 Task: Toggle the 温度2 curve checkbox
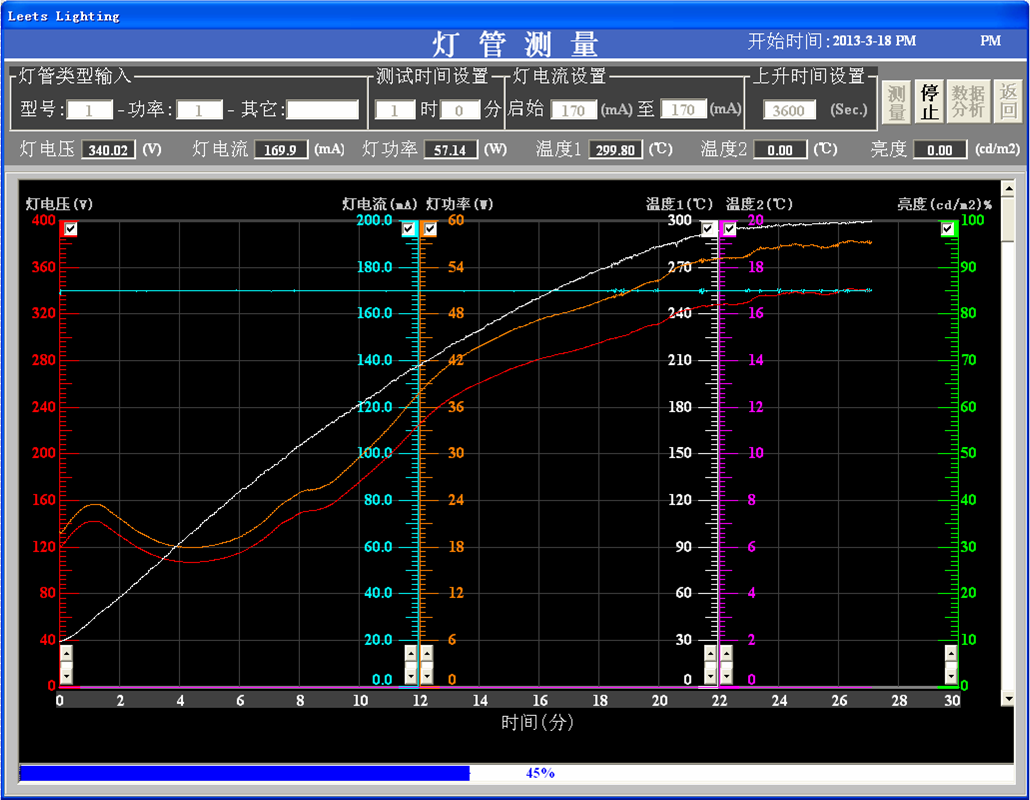click(x=729, y=229)
